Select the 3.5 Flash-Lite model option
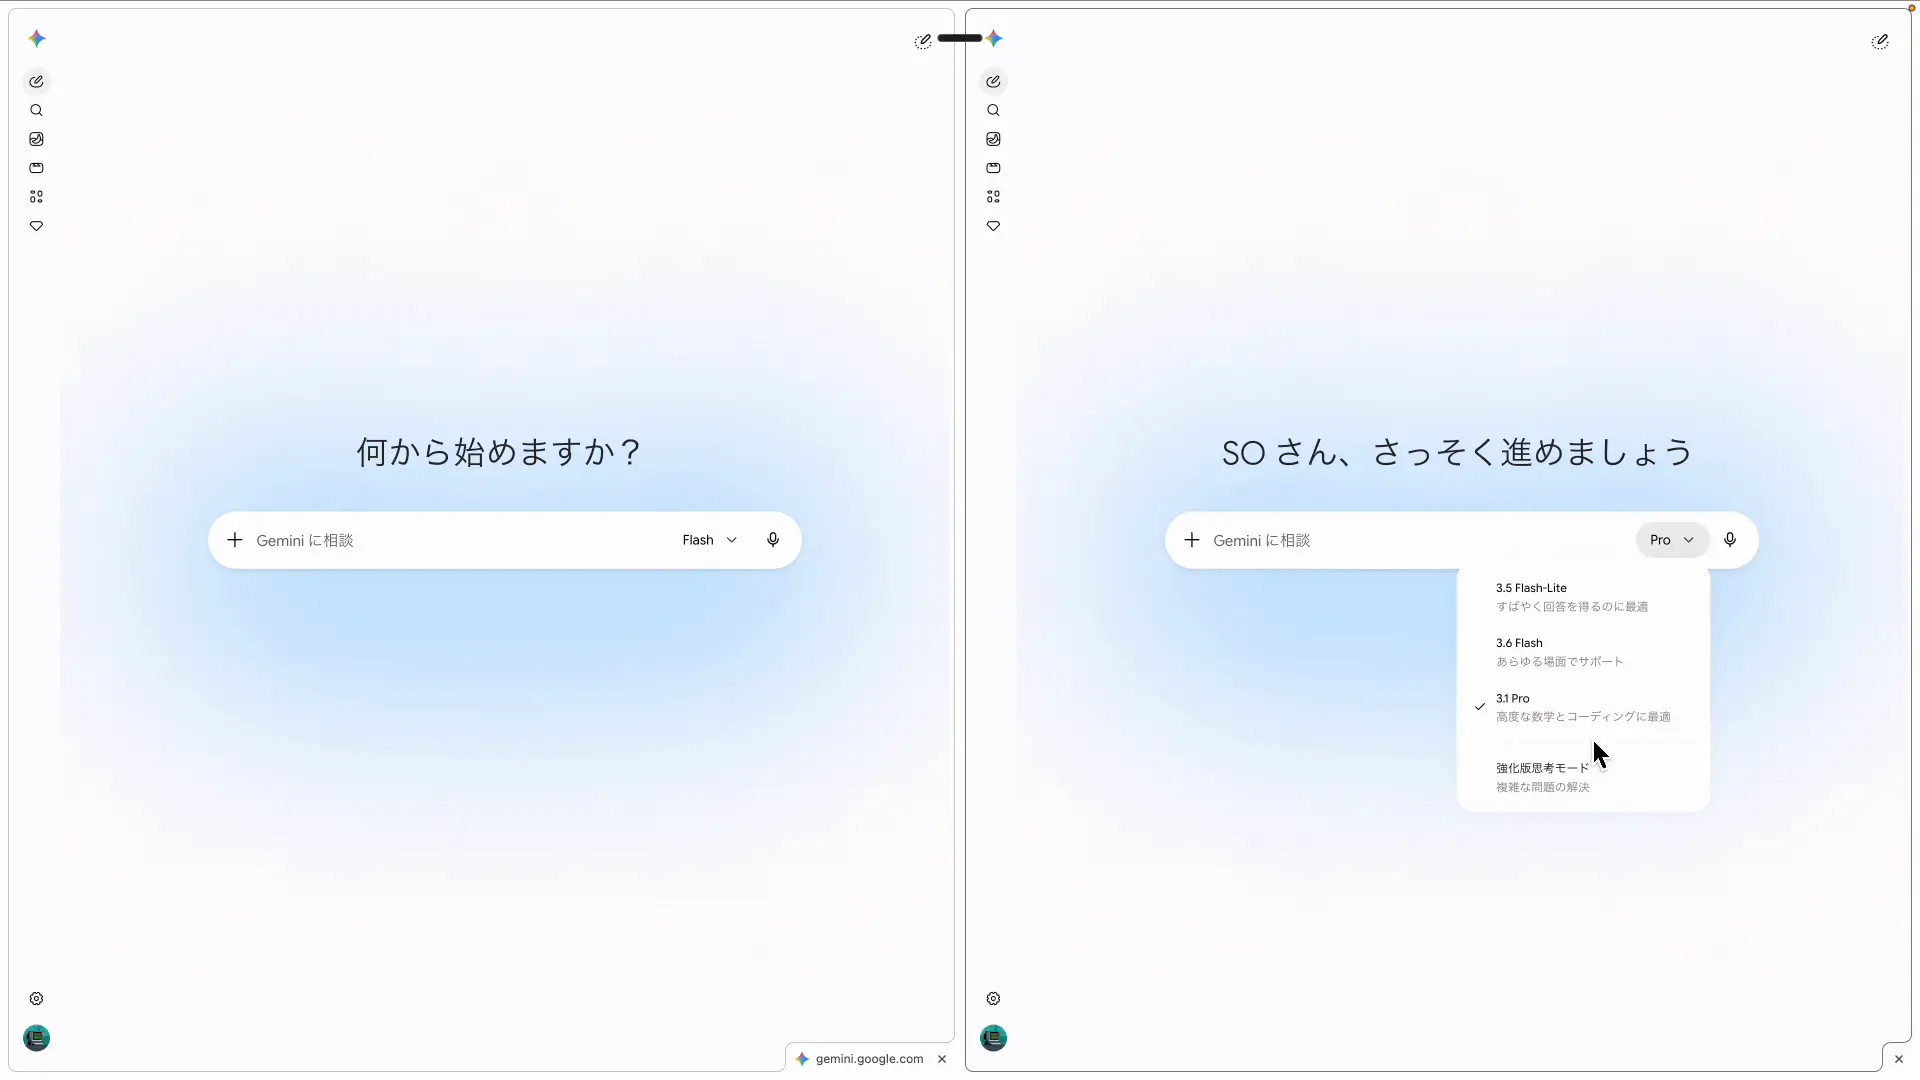 (1583, 597)
